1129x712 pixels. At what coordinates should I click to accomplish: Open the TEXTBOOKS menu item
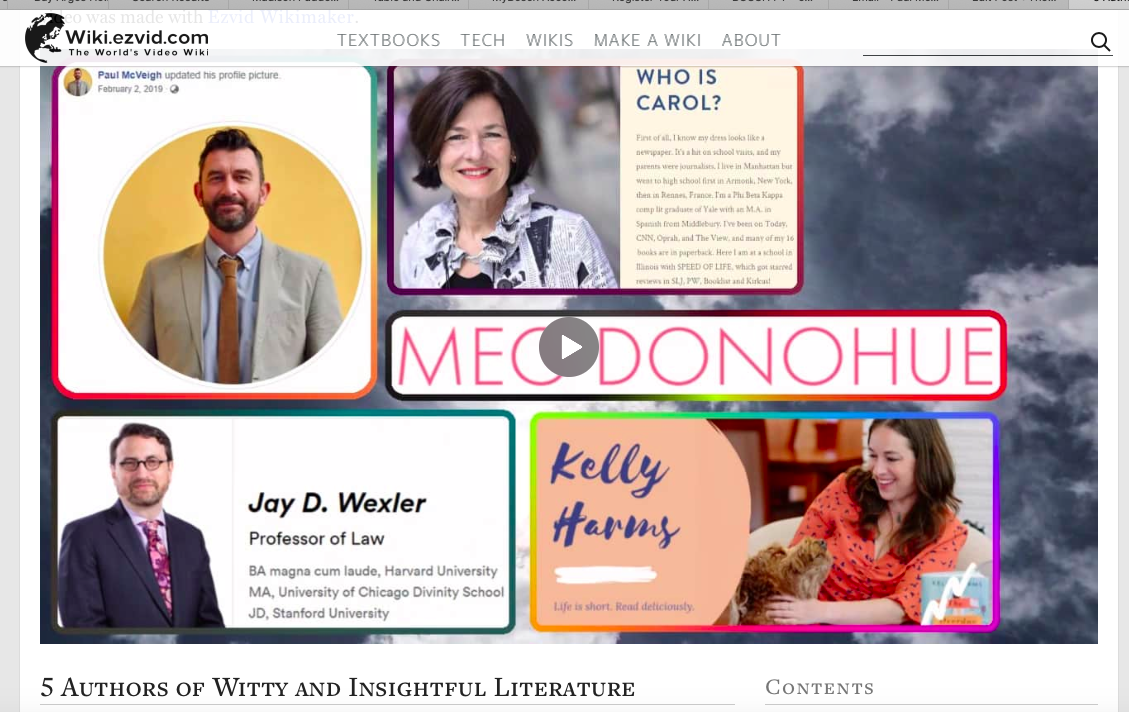tap(388, 40)
